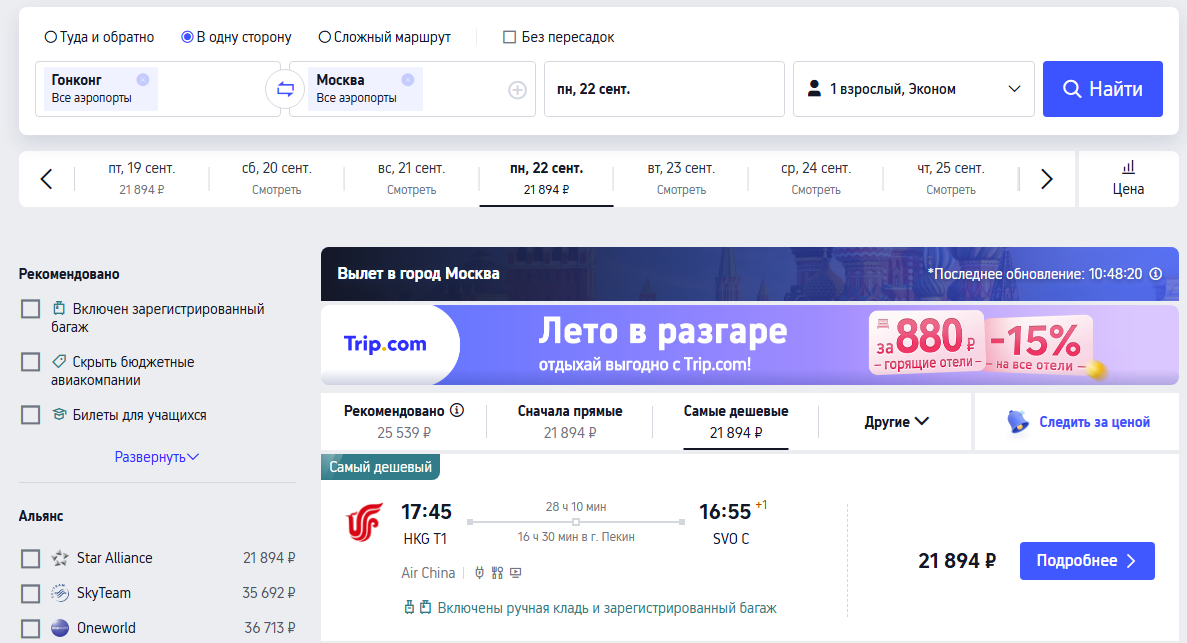Click the 16:55 arrival time

(x=724, y=512)
